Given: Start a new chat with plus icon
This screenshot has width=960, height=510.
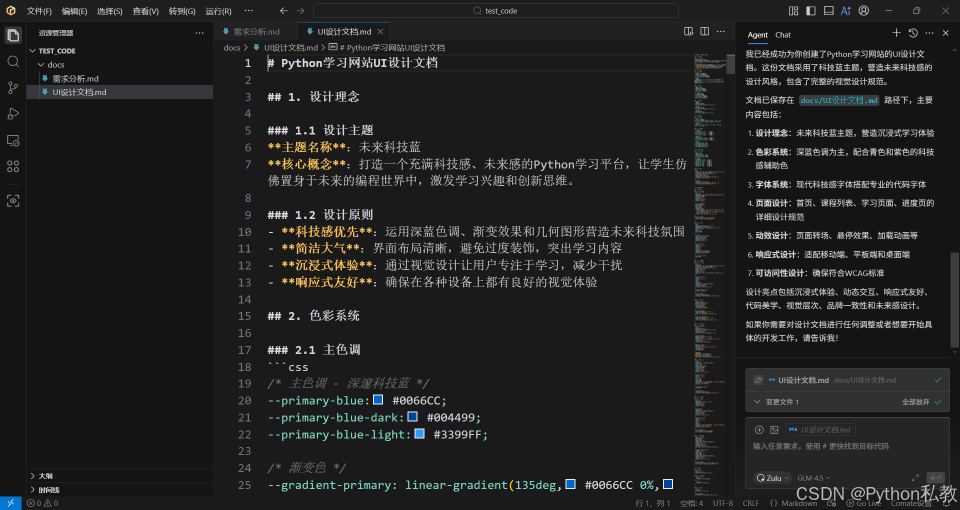Looking at the screenshot, I should [896, 34].
